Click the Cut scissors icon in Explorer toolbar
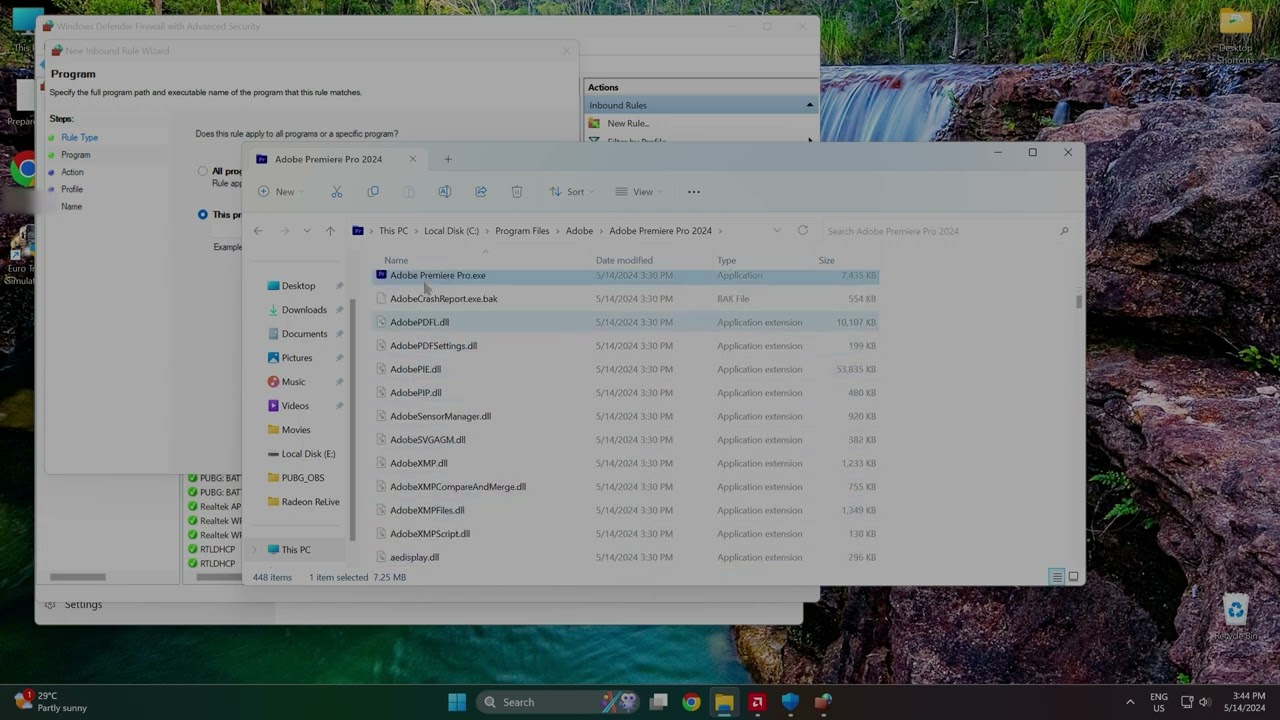 tap(337, 192)
